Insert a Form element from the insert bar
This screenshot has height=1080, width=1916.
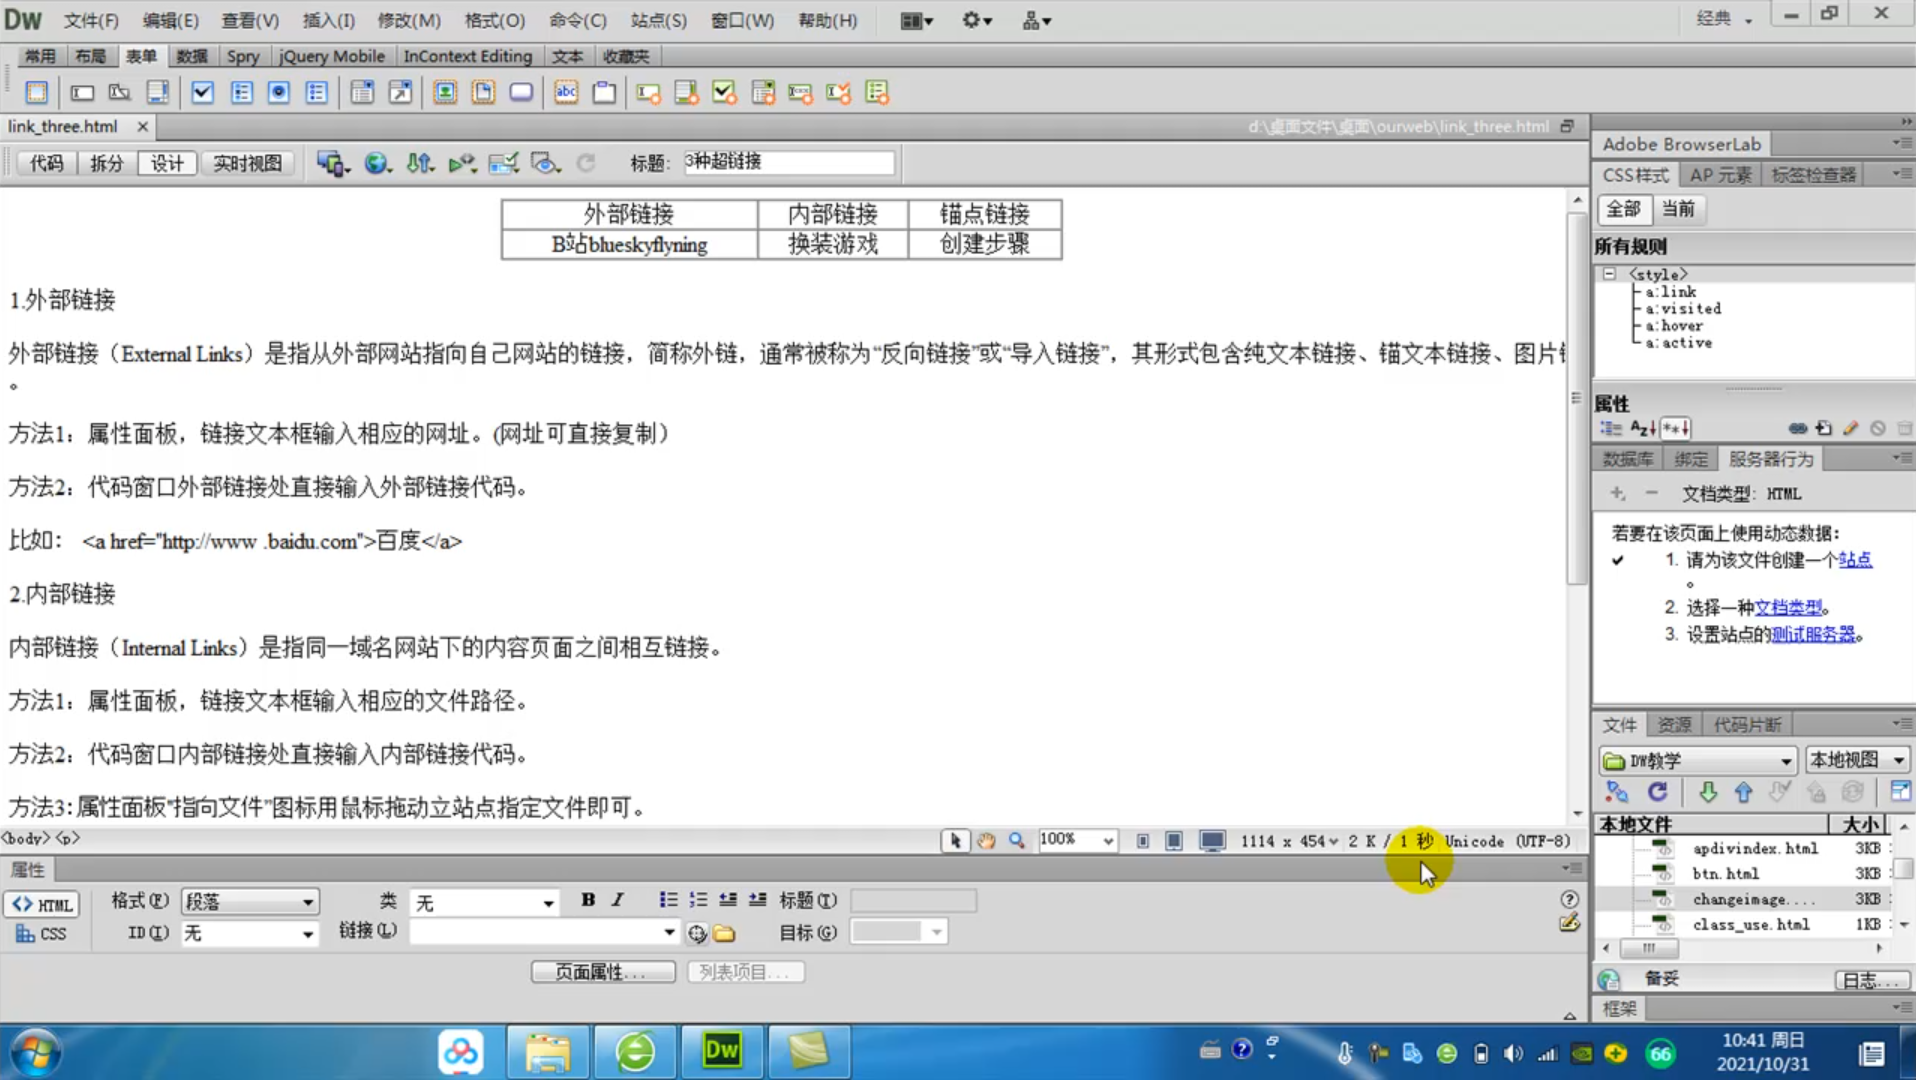click(36, 93)
